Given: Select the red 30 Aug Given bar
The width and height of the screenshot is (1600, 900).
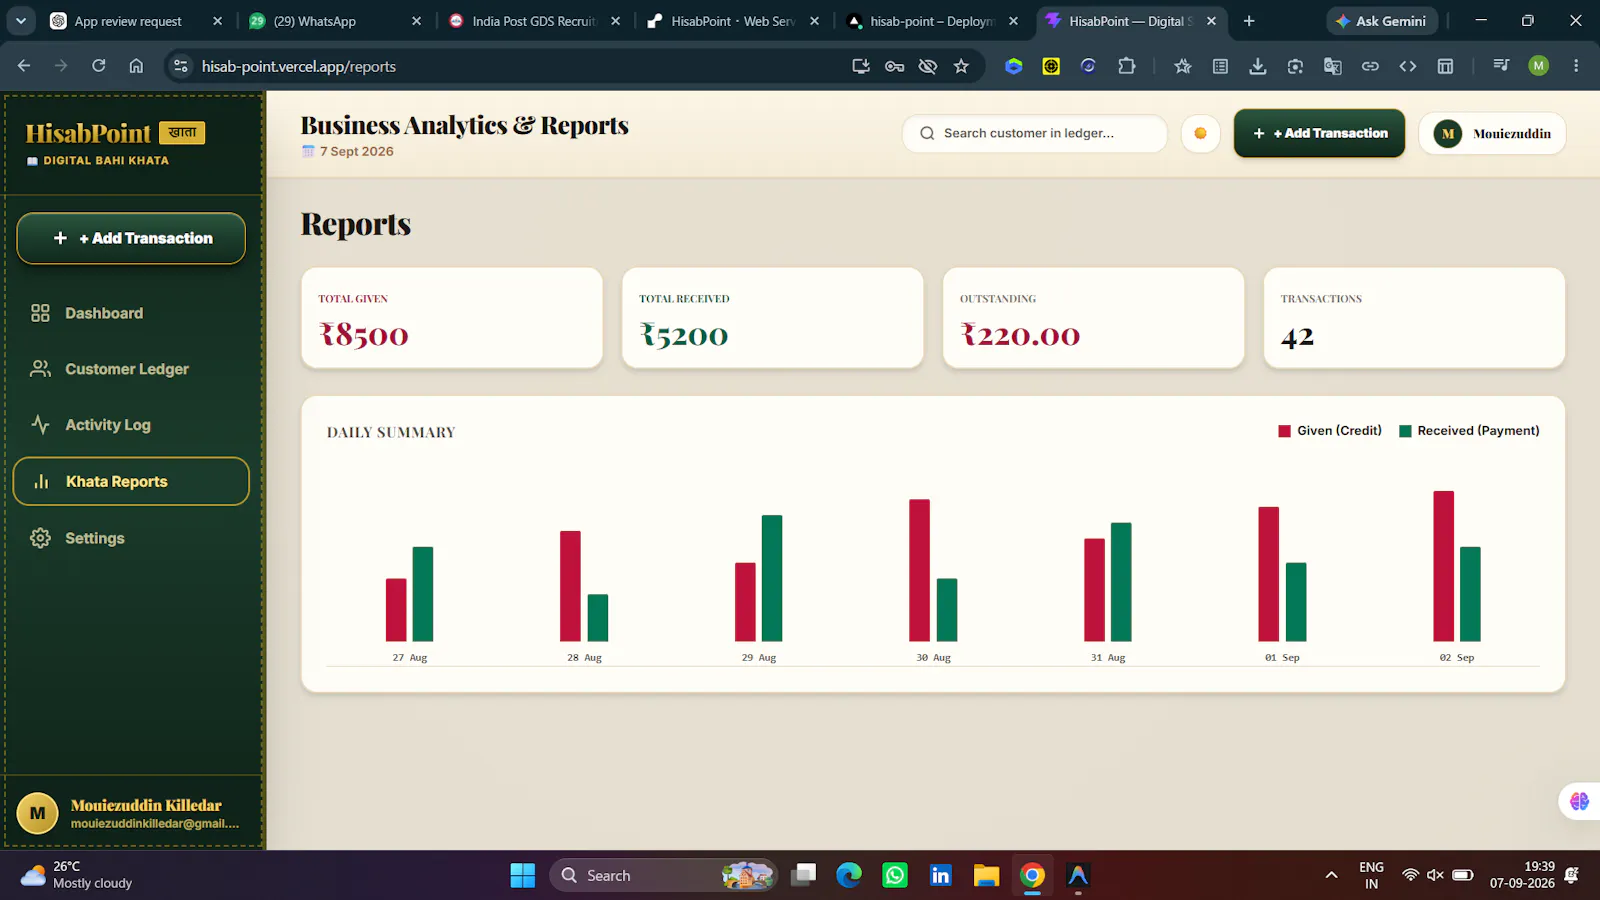Looking at the screenshot, I should click(919, 570).
